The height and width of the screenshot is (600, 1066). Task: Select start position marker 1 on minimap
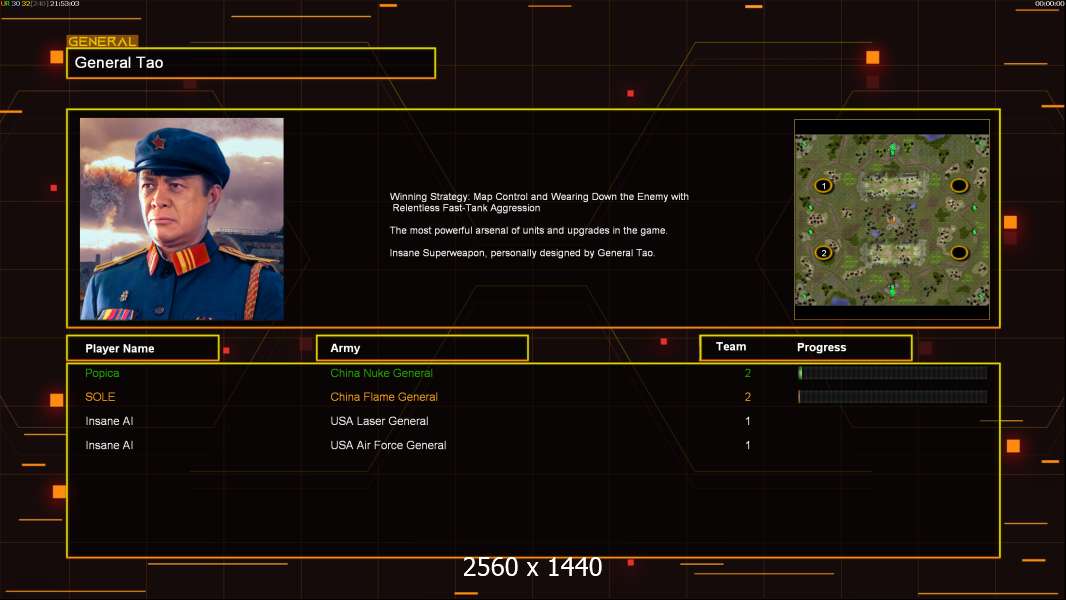tap(823, 186)
